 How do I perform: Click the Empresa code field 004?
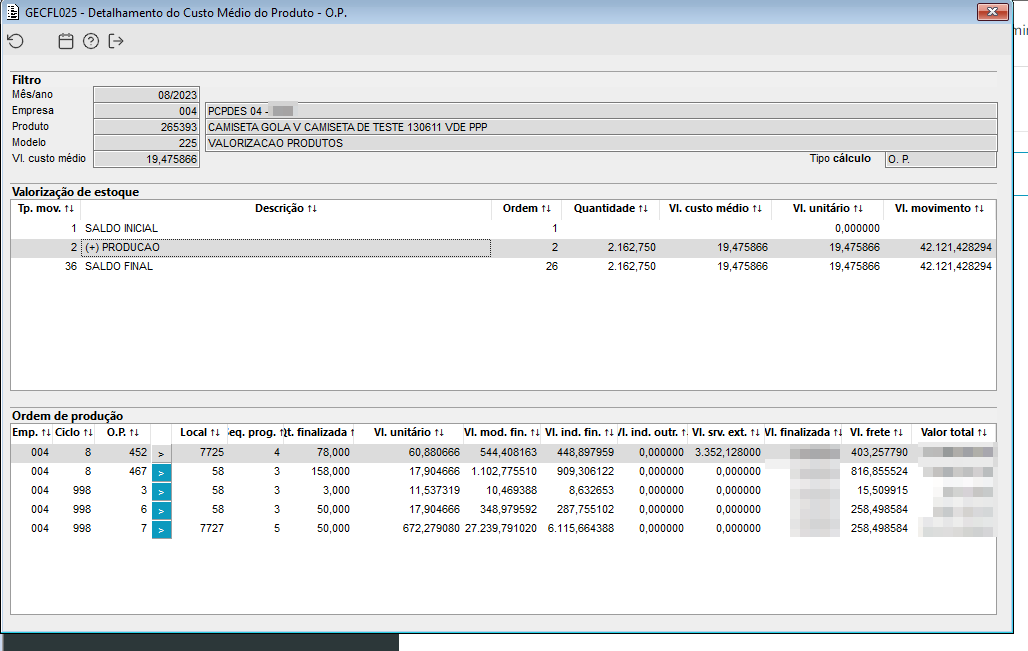[x=146, y=111]
